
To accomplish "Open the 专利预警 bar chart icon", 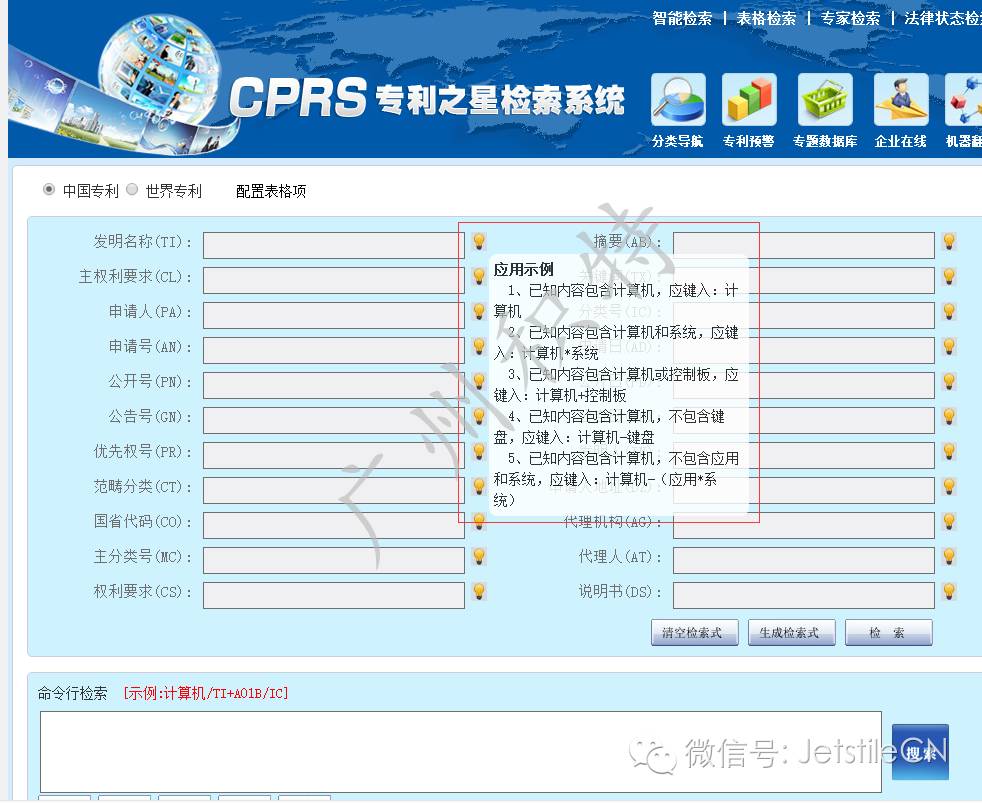I will coord(748,100).
